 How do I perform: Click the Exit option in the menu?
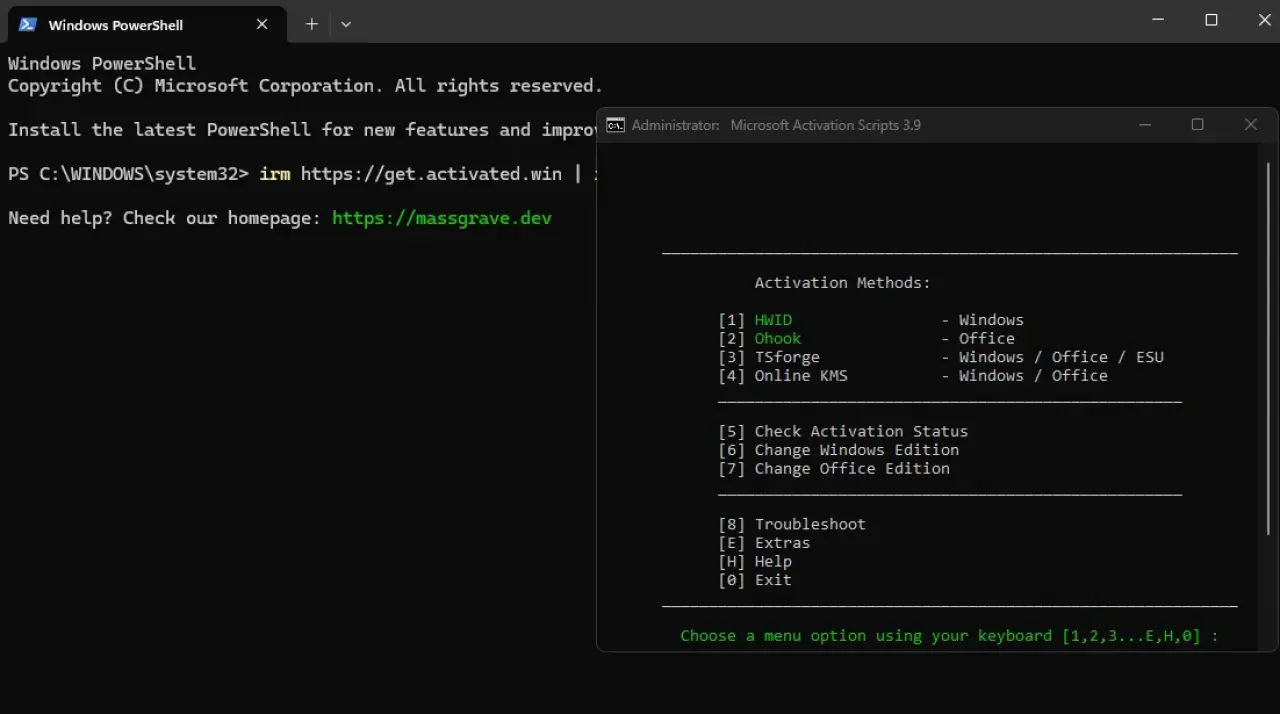tap(772, 580)
